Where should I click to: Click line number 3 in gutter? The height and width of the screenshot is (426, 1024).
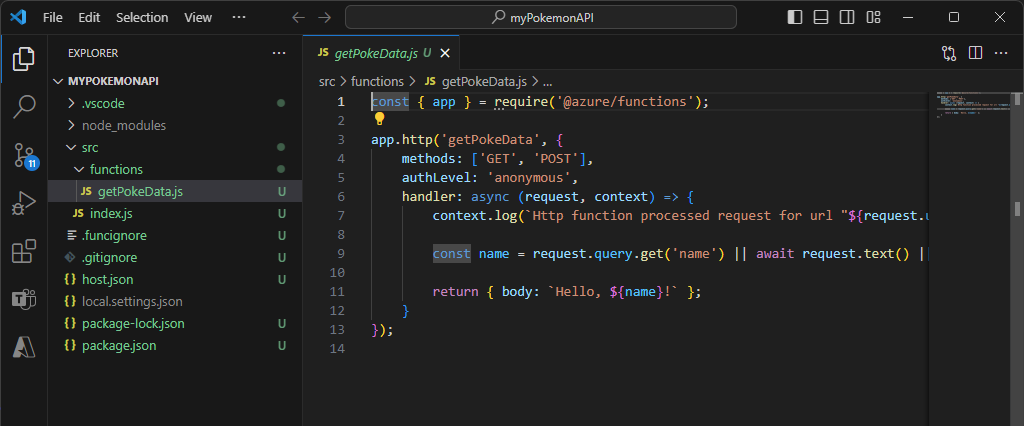(x=340, y=140)
